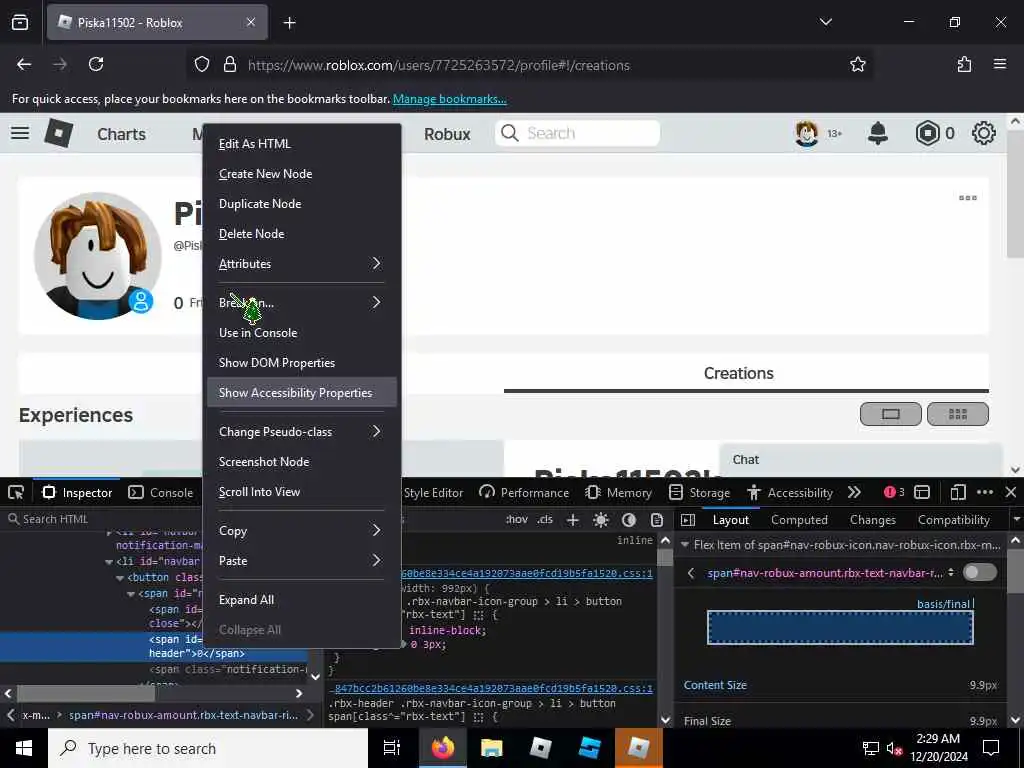Switch experiences to slideshow view button
The width and height of the screenshot is (1024, 768).
tap(891, 414)
